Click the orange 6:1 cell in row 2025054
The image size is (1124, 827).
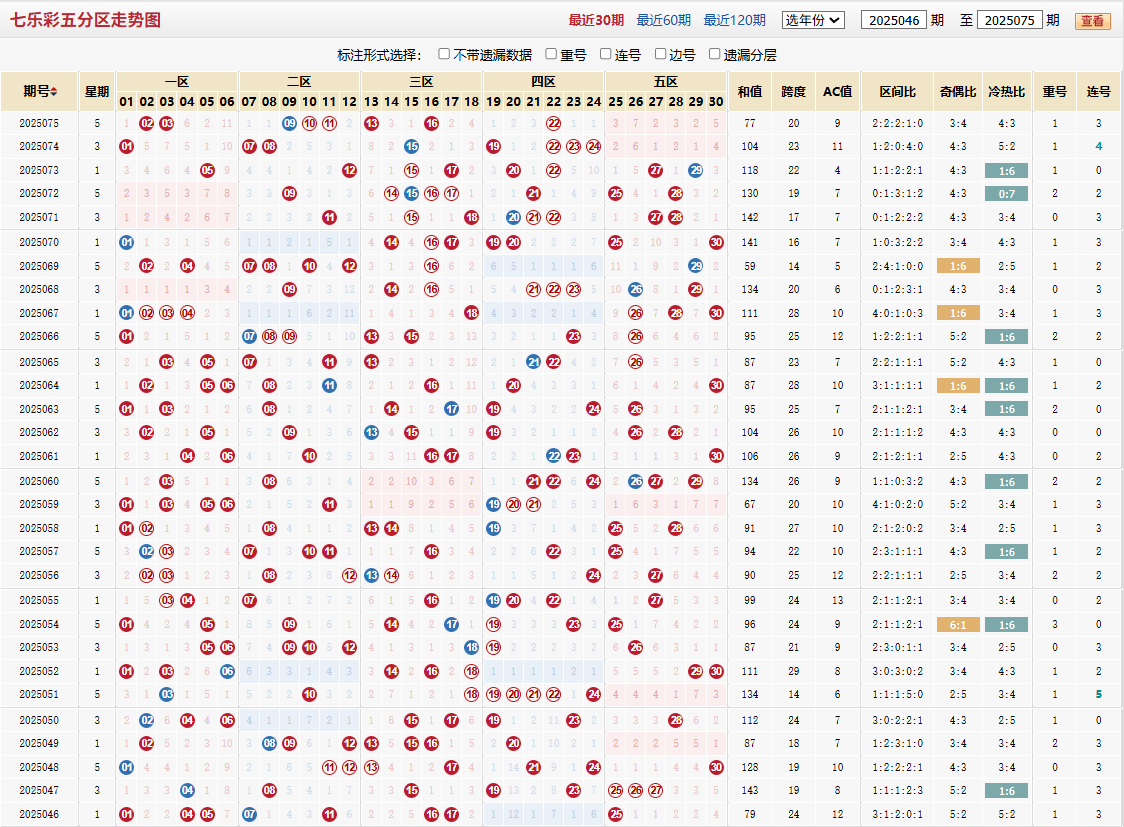(958, 625)
